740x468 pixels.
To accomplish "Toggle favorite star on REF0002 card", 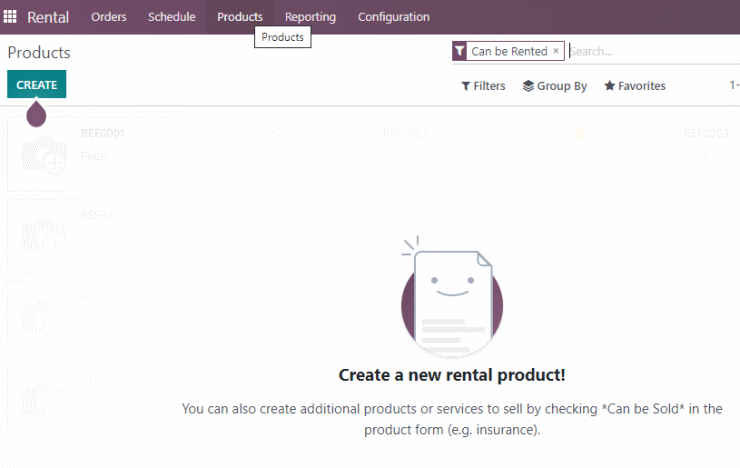I will coord(580,133).
